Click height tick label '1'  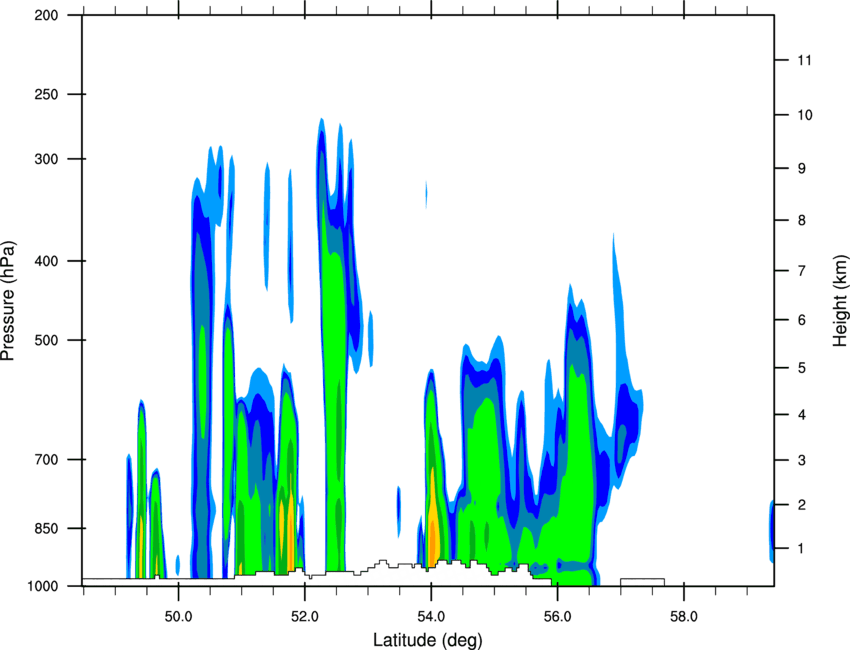tap(802, 549)
